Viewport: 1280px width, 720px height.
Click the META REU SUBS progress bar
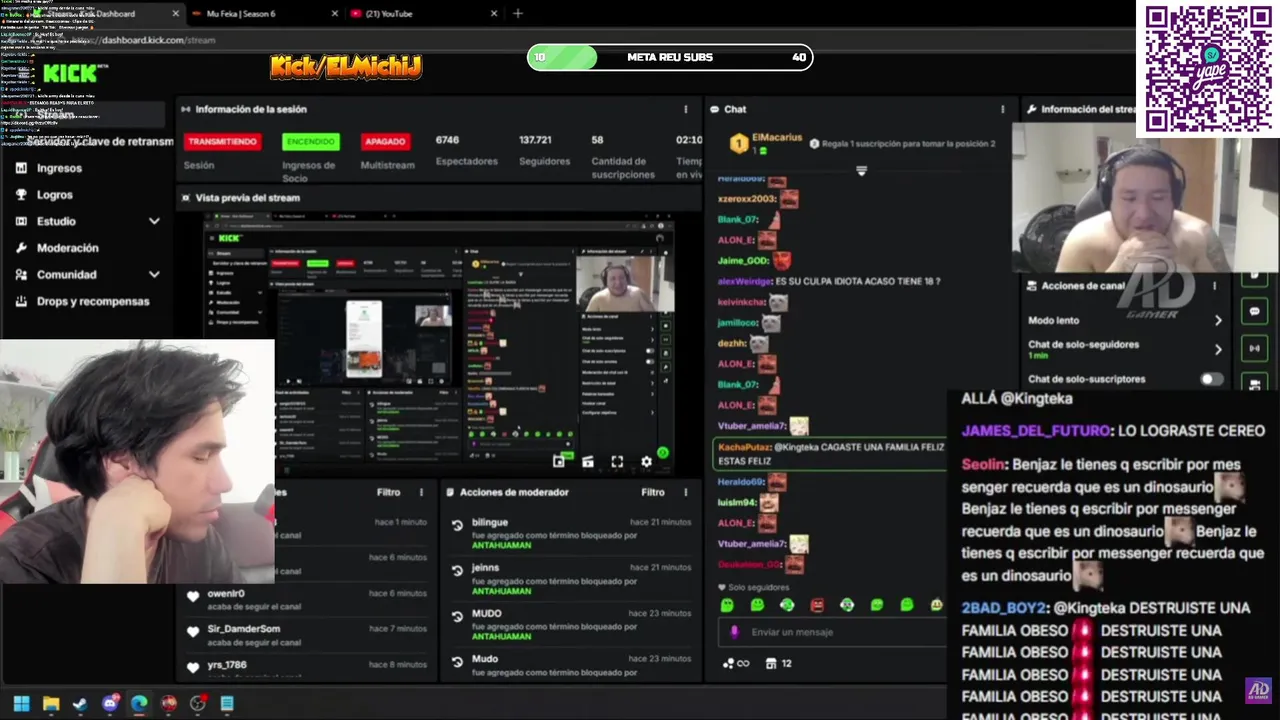coord(670,57)
